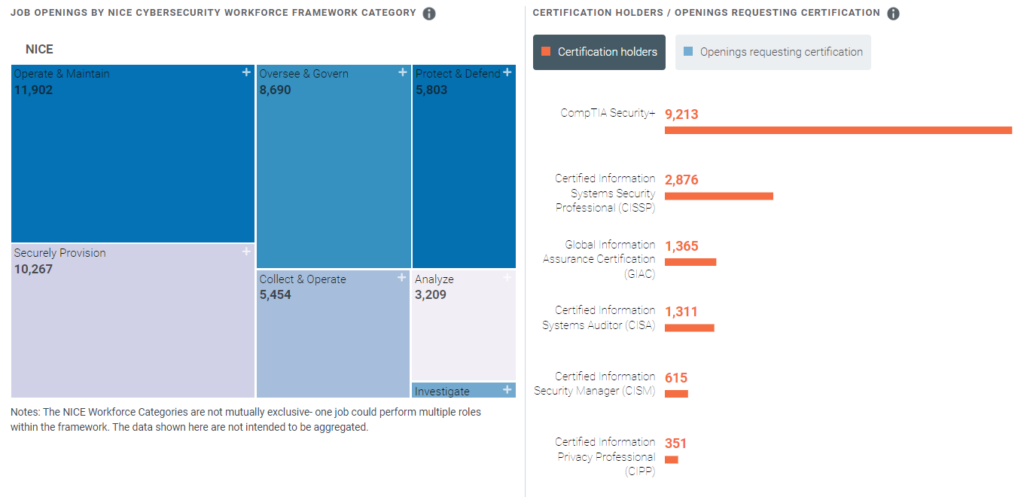Click info icon beside Job Openings heading
Screen dimensions: 1024x497
click(x=429, y=14)
